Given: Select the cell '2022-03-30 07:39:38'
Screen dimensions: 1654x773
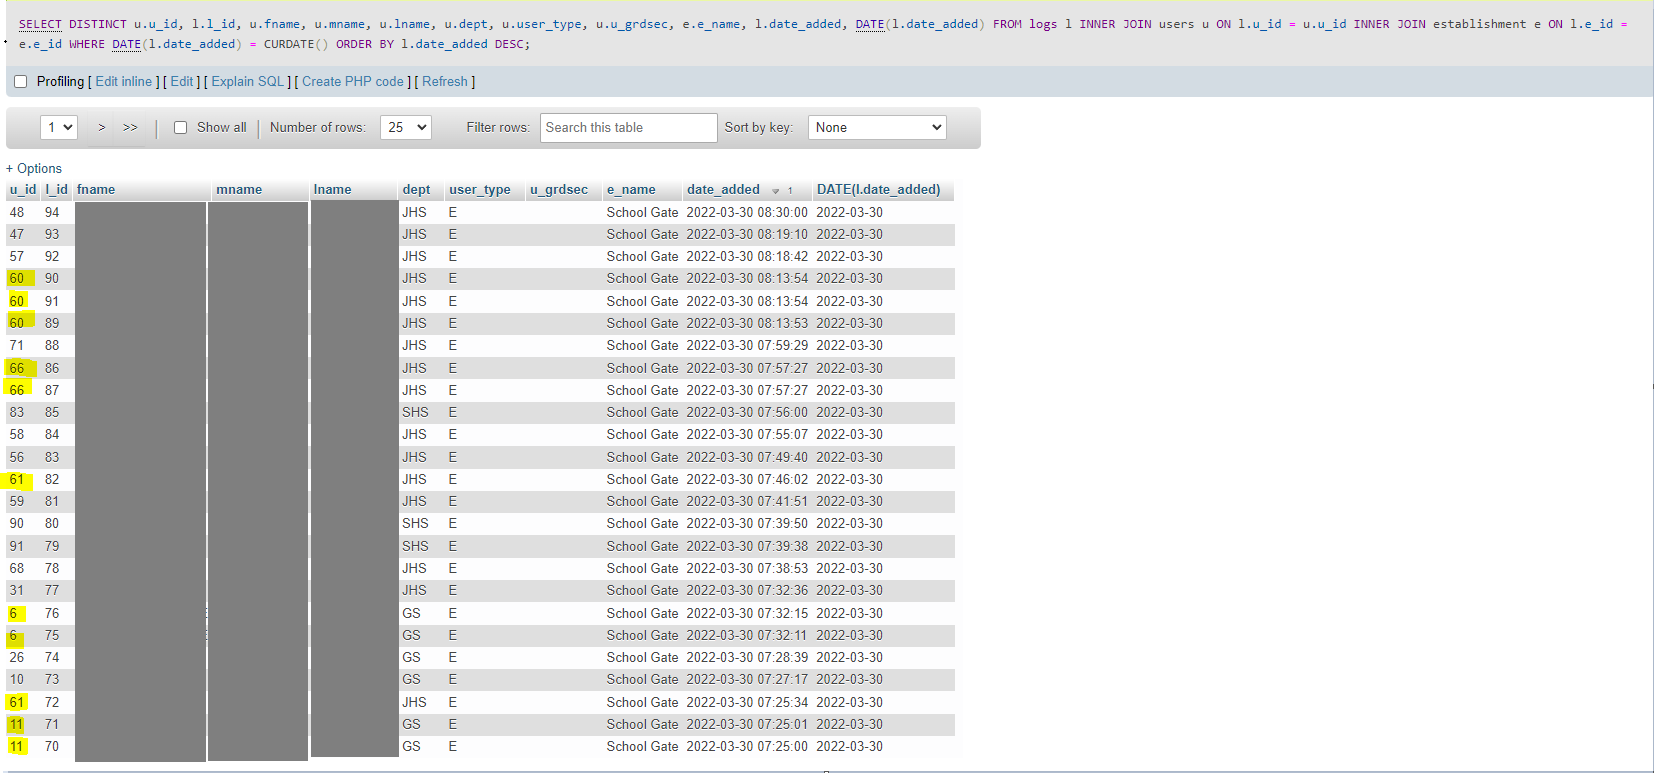Looking at the screenshot, I should click(747, 546).
